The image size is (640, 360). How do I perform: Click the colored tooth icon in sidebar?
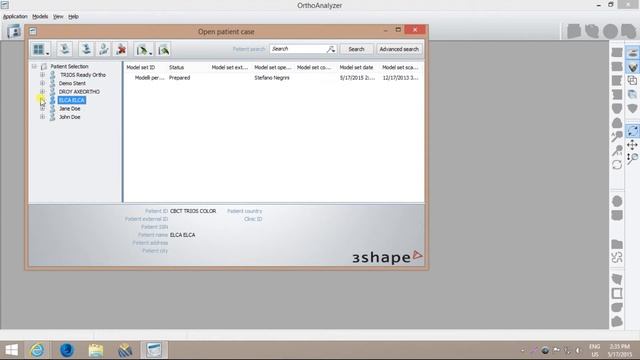pyautogui.click(x=633, y=67)
